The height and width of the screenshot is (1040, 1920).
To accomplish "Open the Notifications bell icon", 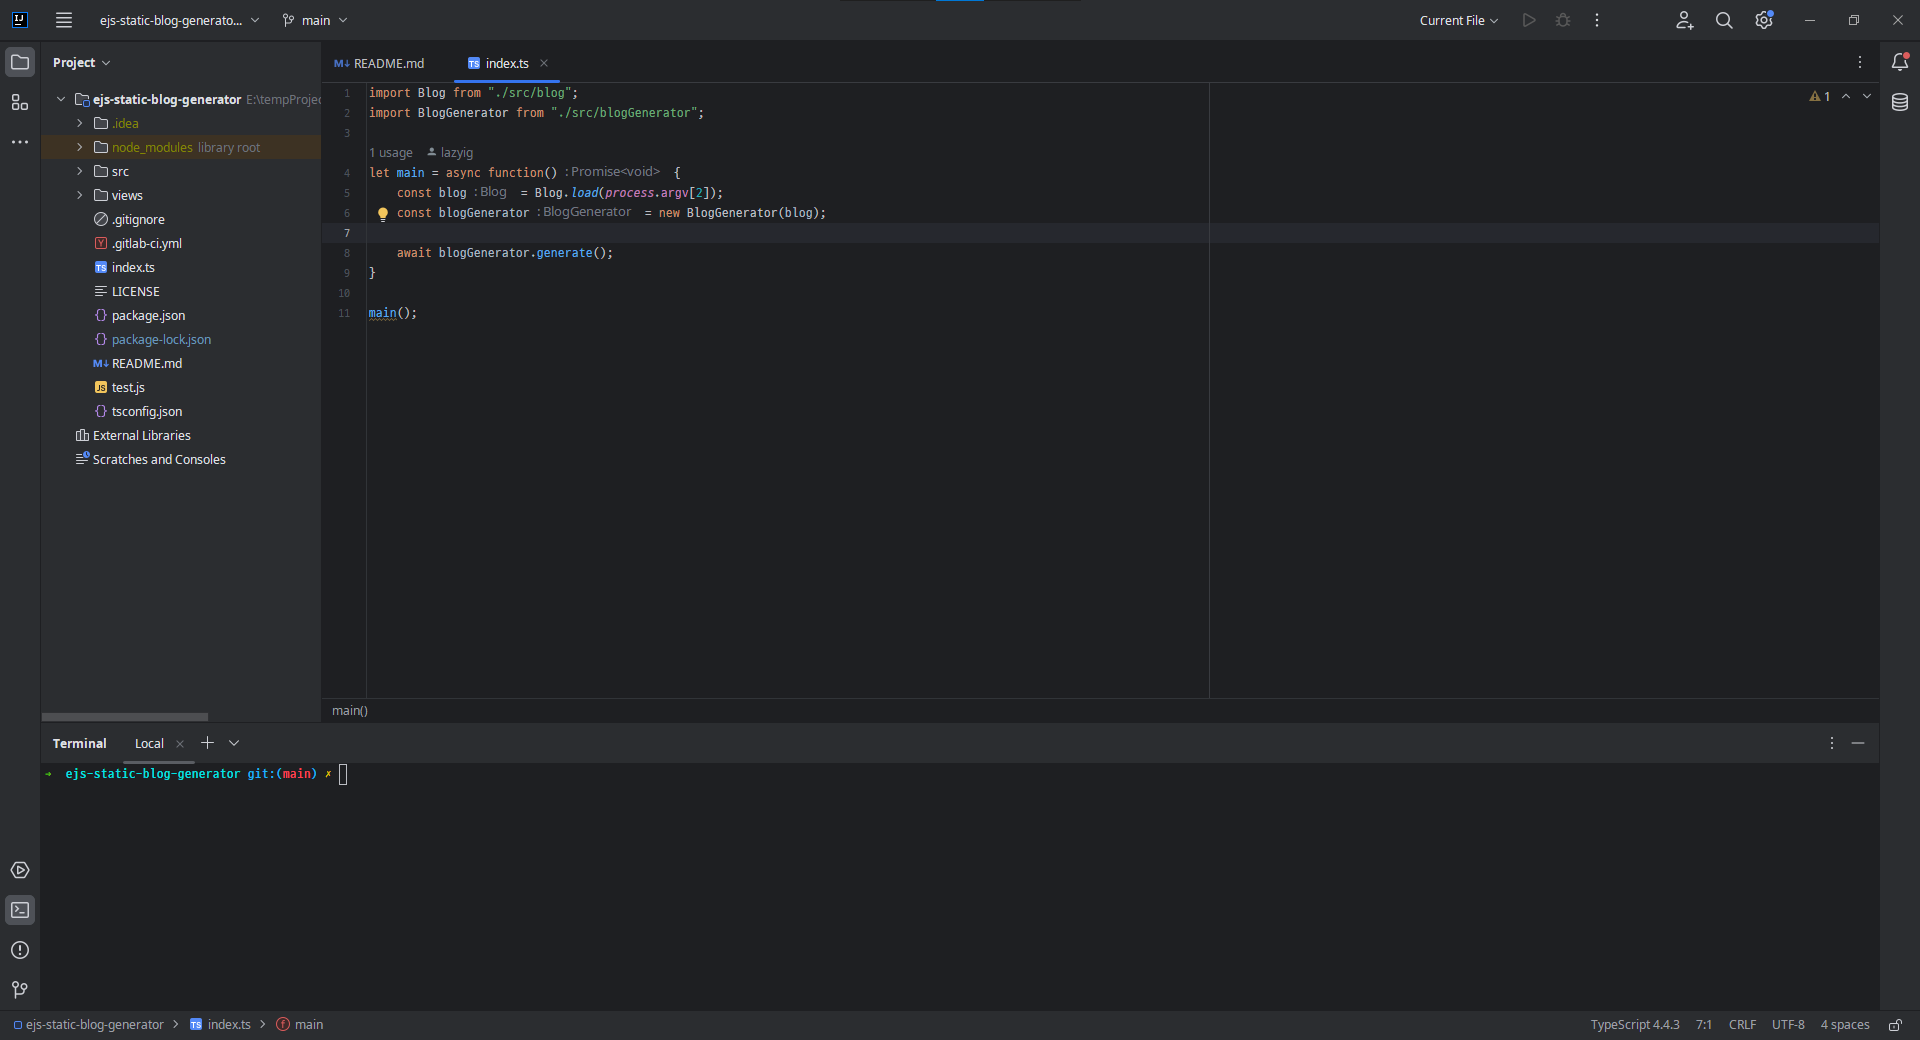I will [x=1900, y=62].
